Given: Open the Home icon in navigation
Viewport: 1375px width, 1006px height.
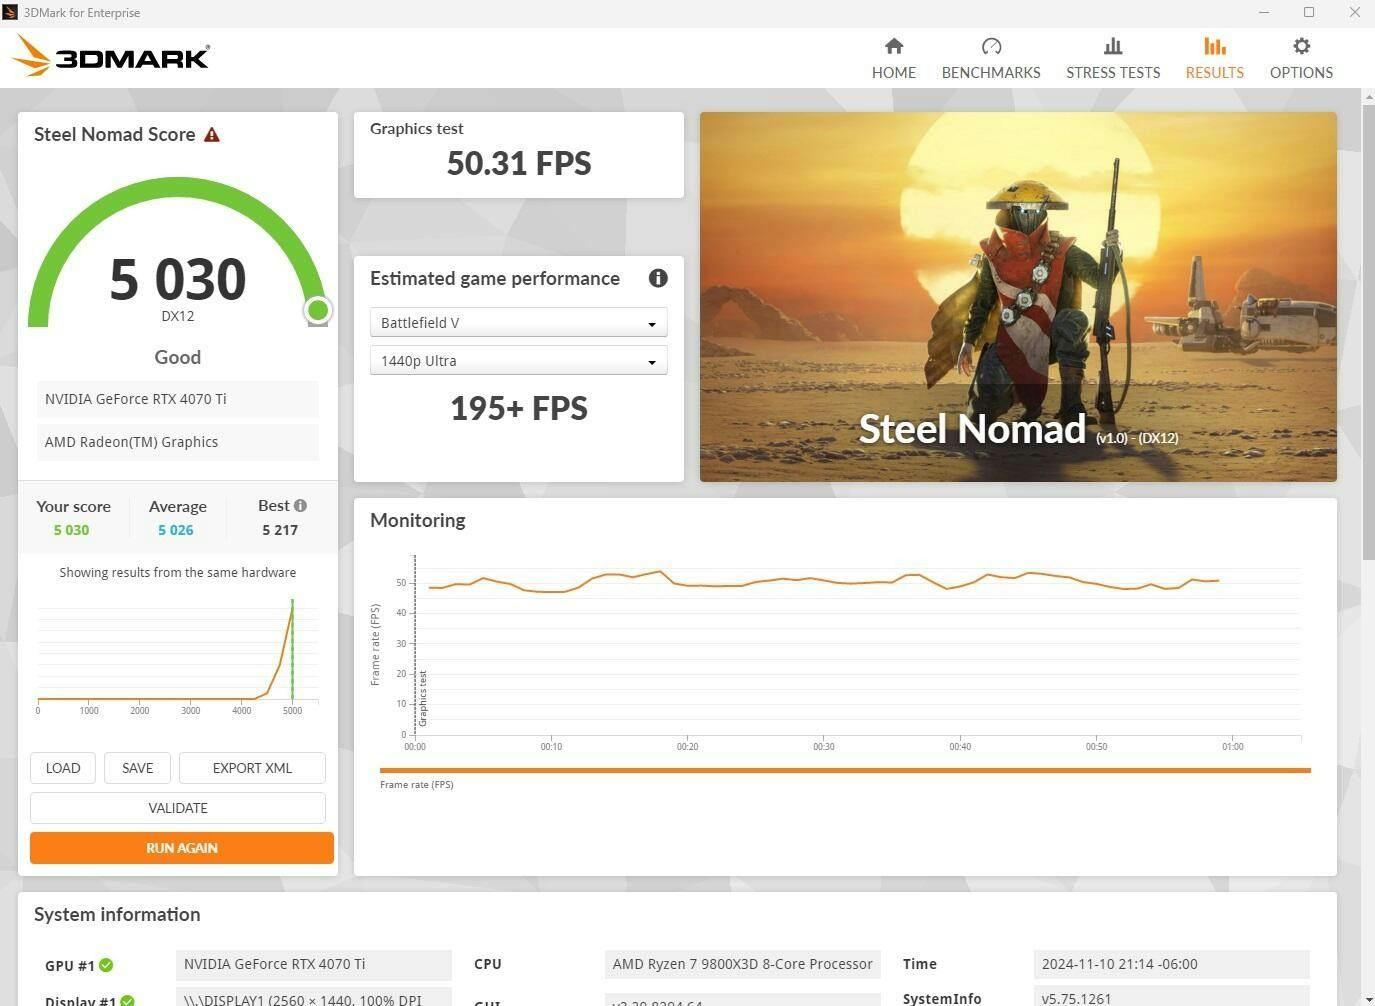Looking at the screenshot, I should [x=894, y=46].
